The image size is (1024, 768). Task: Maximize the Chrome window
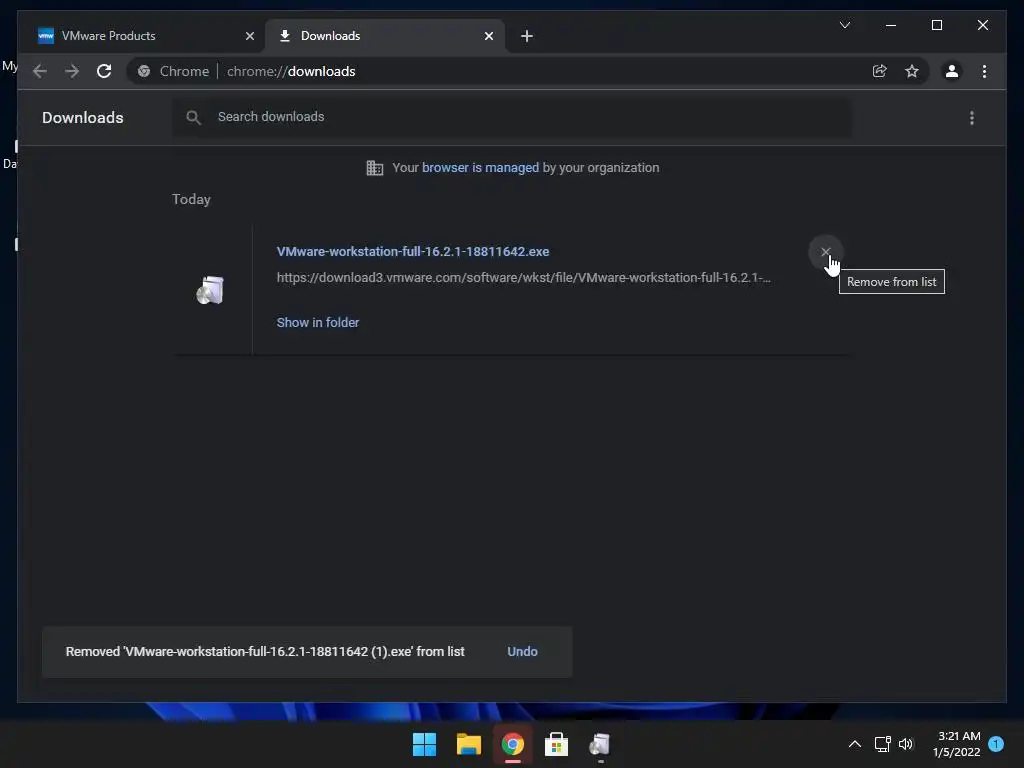936,25
